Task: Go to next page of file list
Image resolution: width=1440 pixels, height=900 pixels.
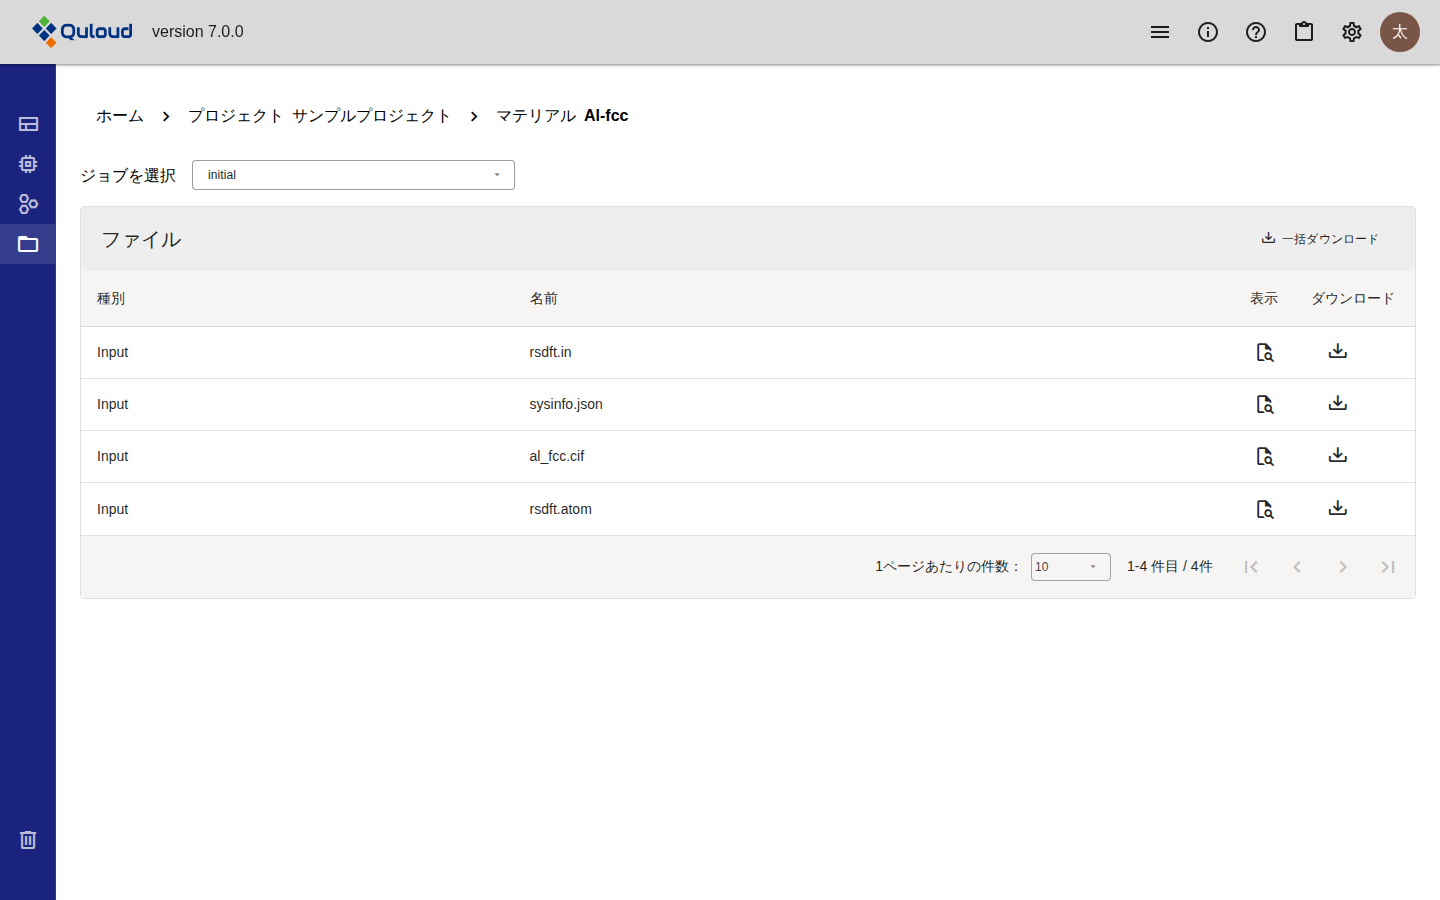Action: pos(1343,567)
